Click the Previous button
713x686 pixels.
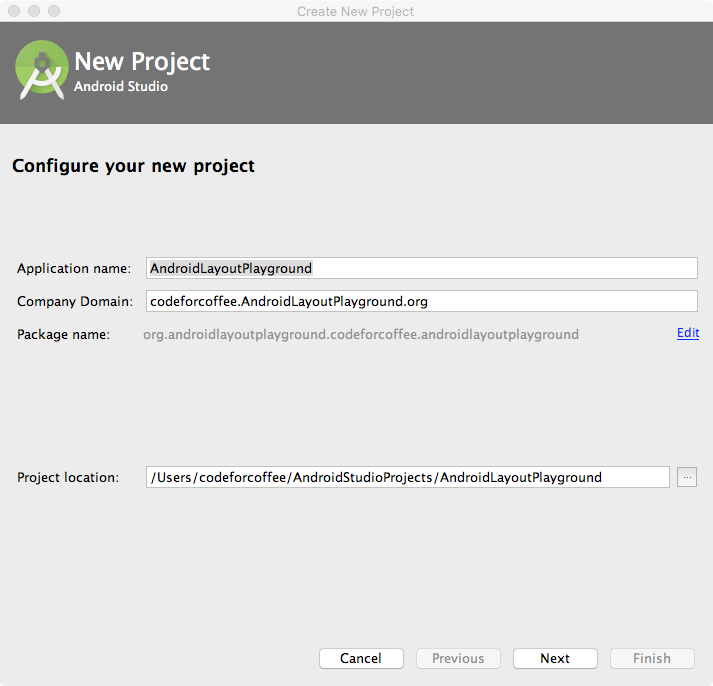pos(458,658)
